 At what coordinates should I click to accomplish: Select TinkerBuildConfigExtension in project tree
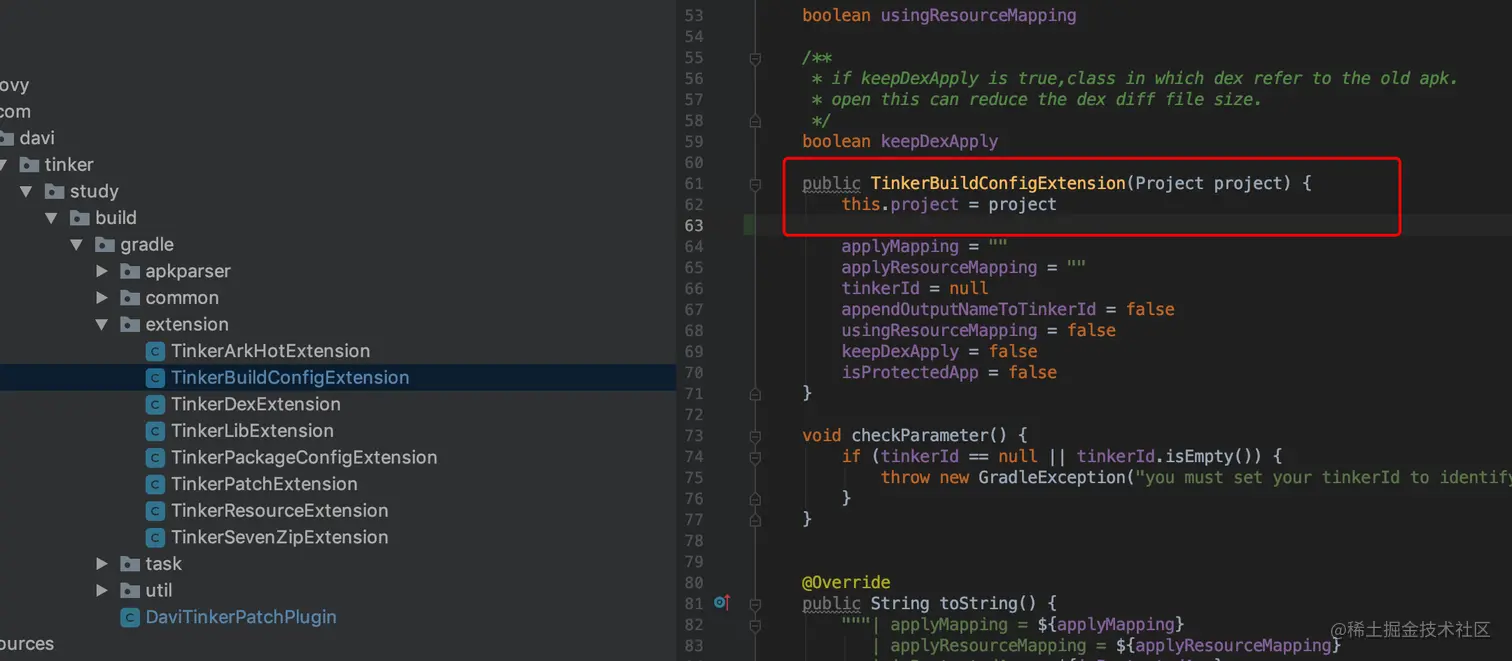click(x=290, y=378)
